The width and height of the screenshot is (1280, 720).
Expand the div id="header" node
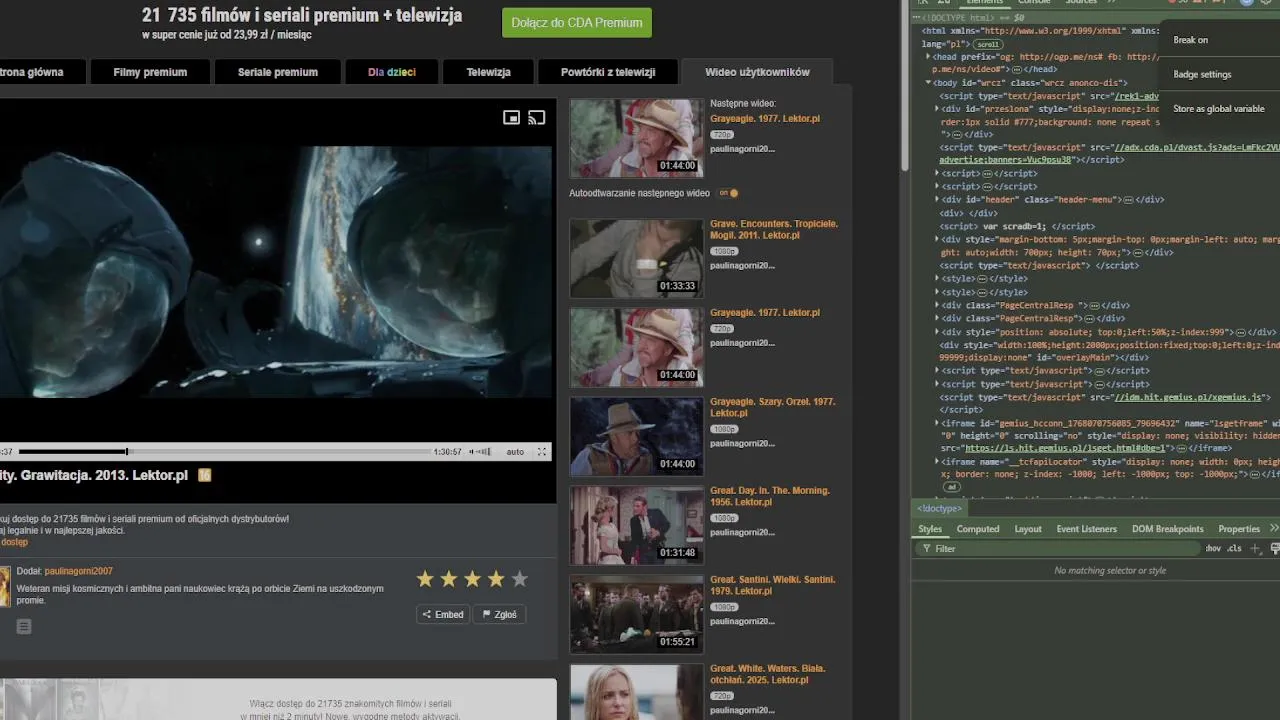(937, 200)
